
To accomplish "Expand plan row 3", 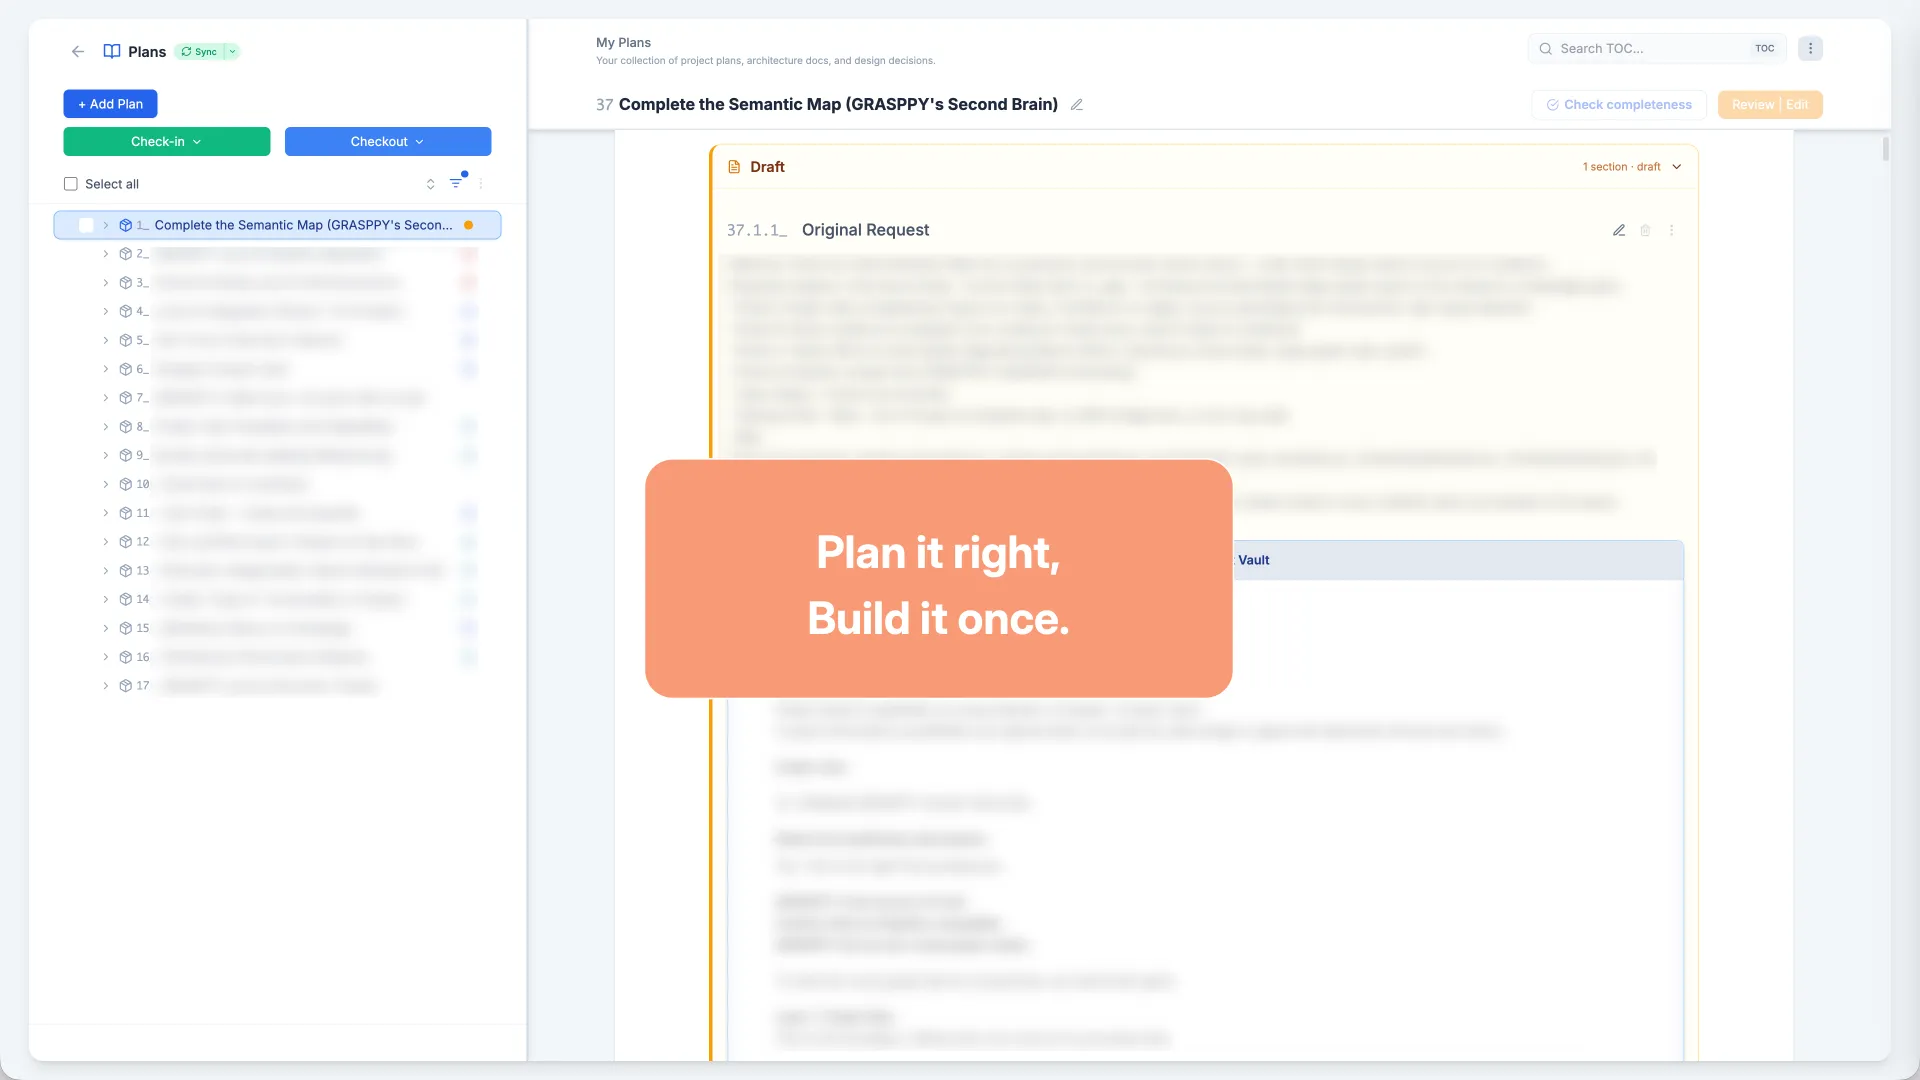I will (106, 283).
